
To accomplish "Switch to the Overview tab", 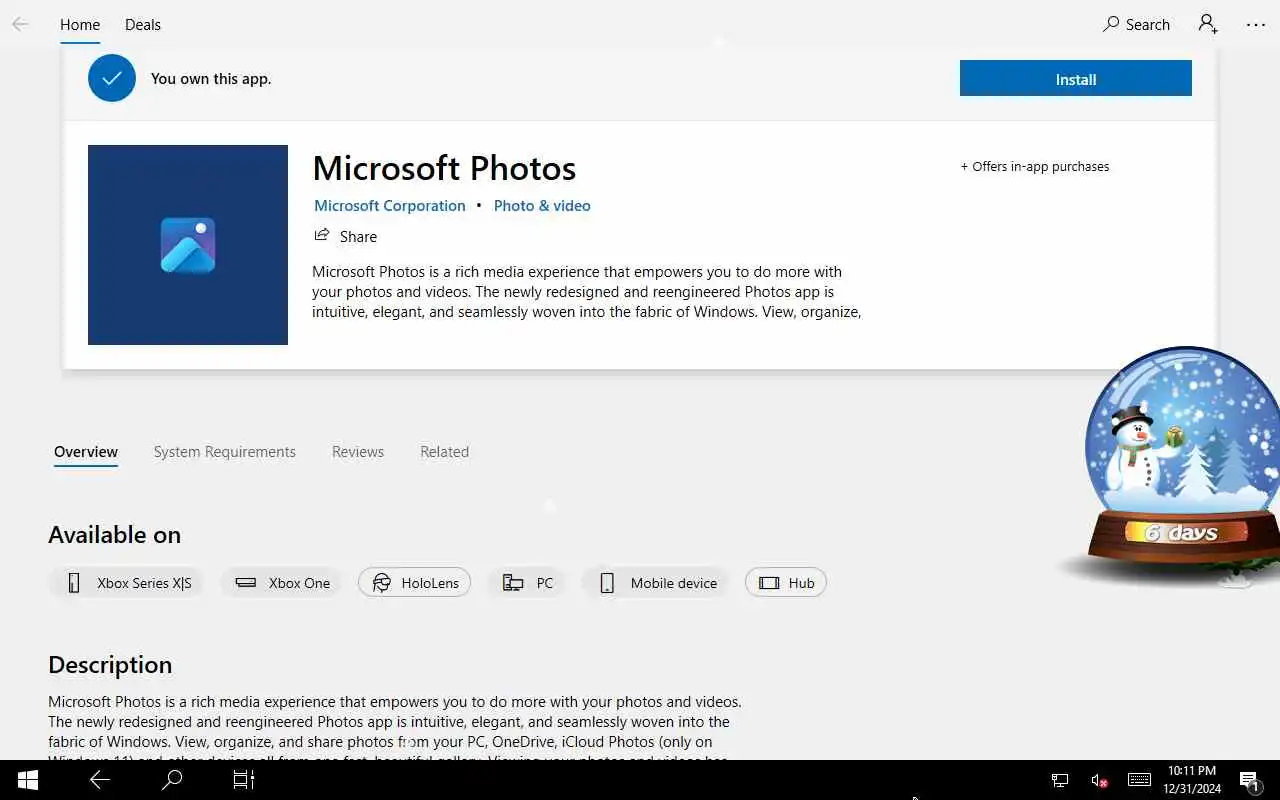I will click(x=86, y=452).
